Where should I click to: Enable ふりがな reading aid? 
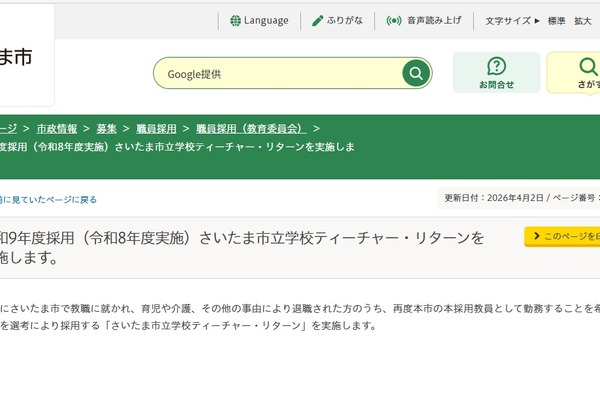[x=337, y=20]
